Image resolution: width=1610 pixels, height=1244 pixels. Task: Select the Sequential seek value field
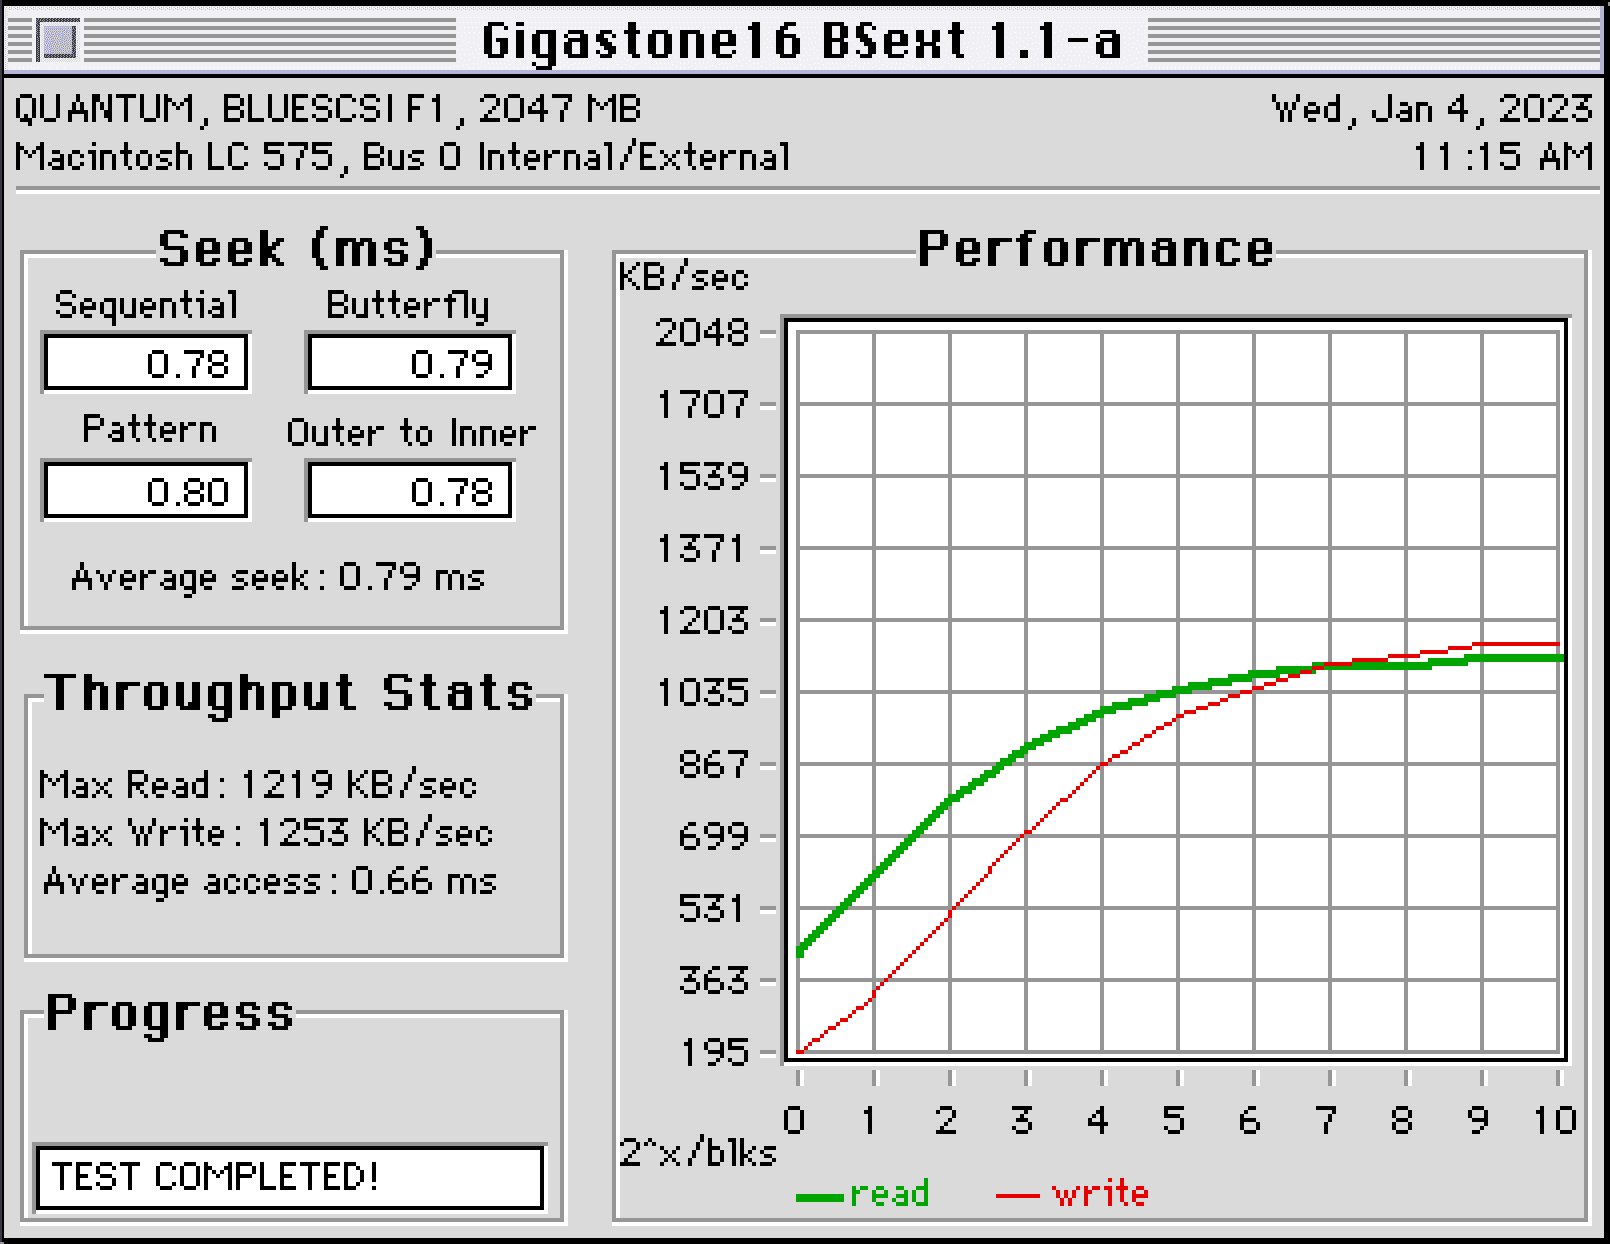coord(146,363)
